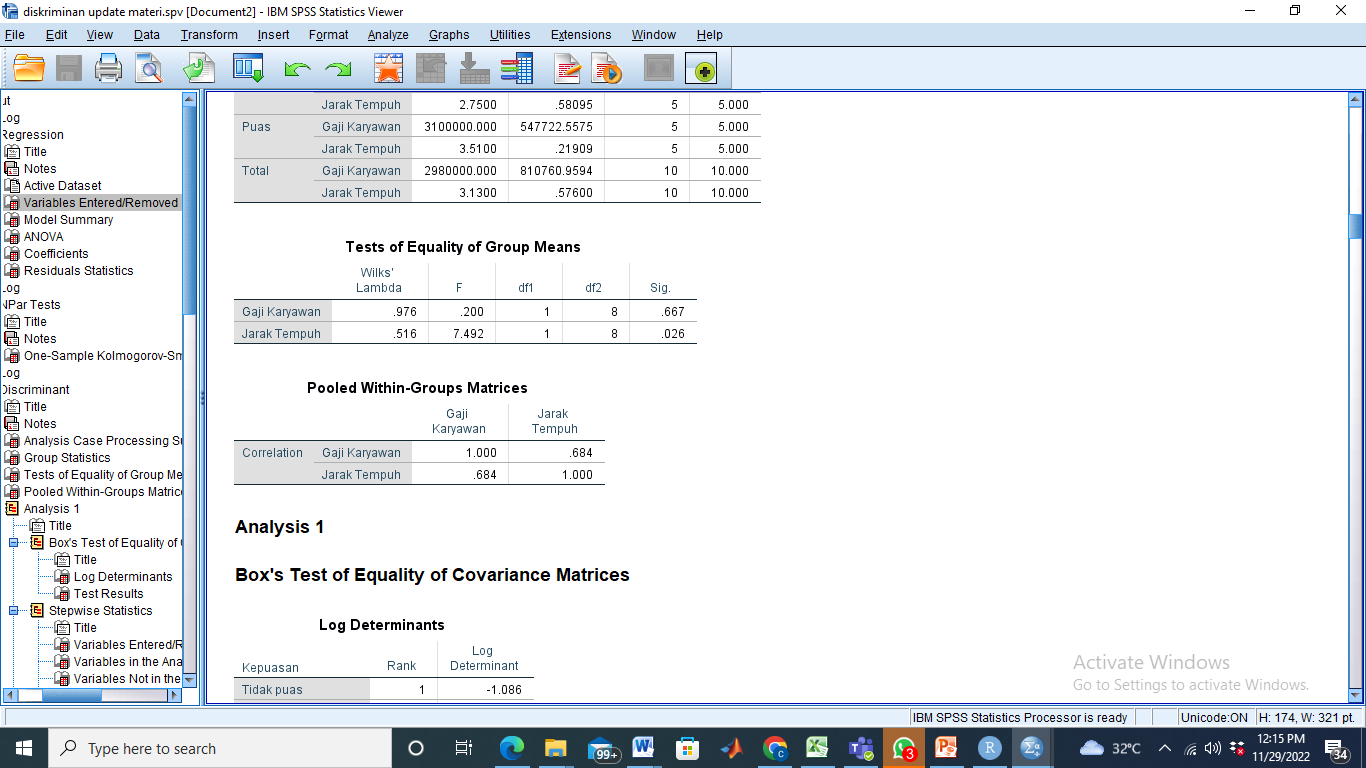The width and height of the screenshot is (1366, 768).
Task: Click the outline pane scroll-down arrow
Action: [x=190, y=679]
